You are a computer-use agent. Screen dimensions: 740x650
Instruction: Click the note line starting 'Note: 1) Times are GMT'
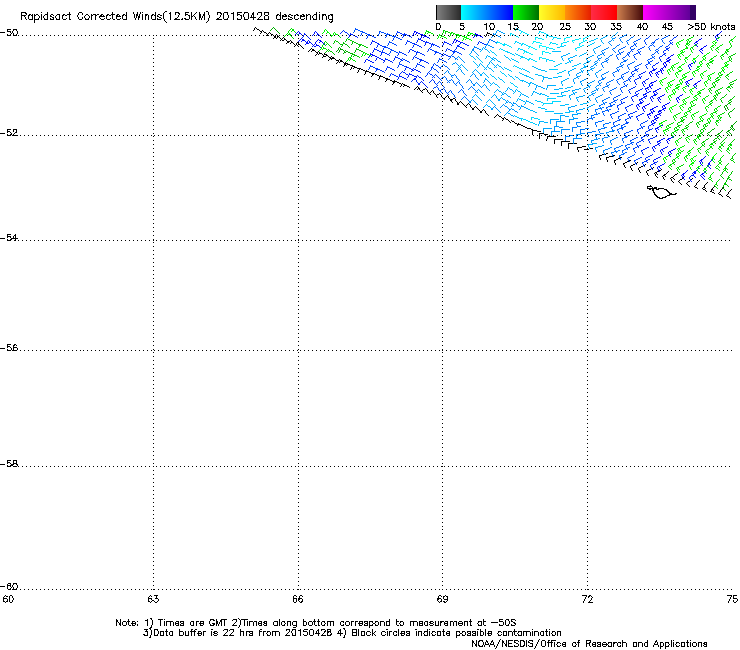pyautogui.click(x=316, y=623)
